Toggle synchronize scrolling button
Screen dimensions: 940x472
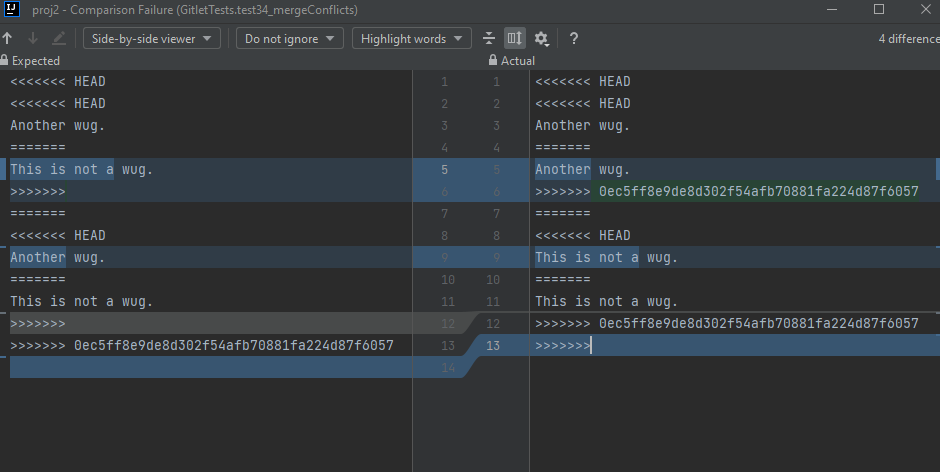(515, 38)
